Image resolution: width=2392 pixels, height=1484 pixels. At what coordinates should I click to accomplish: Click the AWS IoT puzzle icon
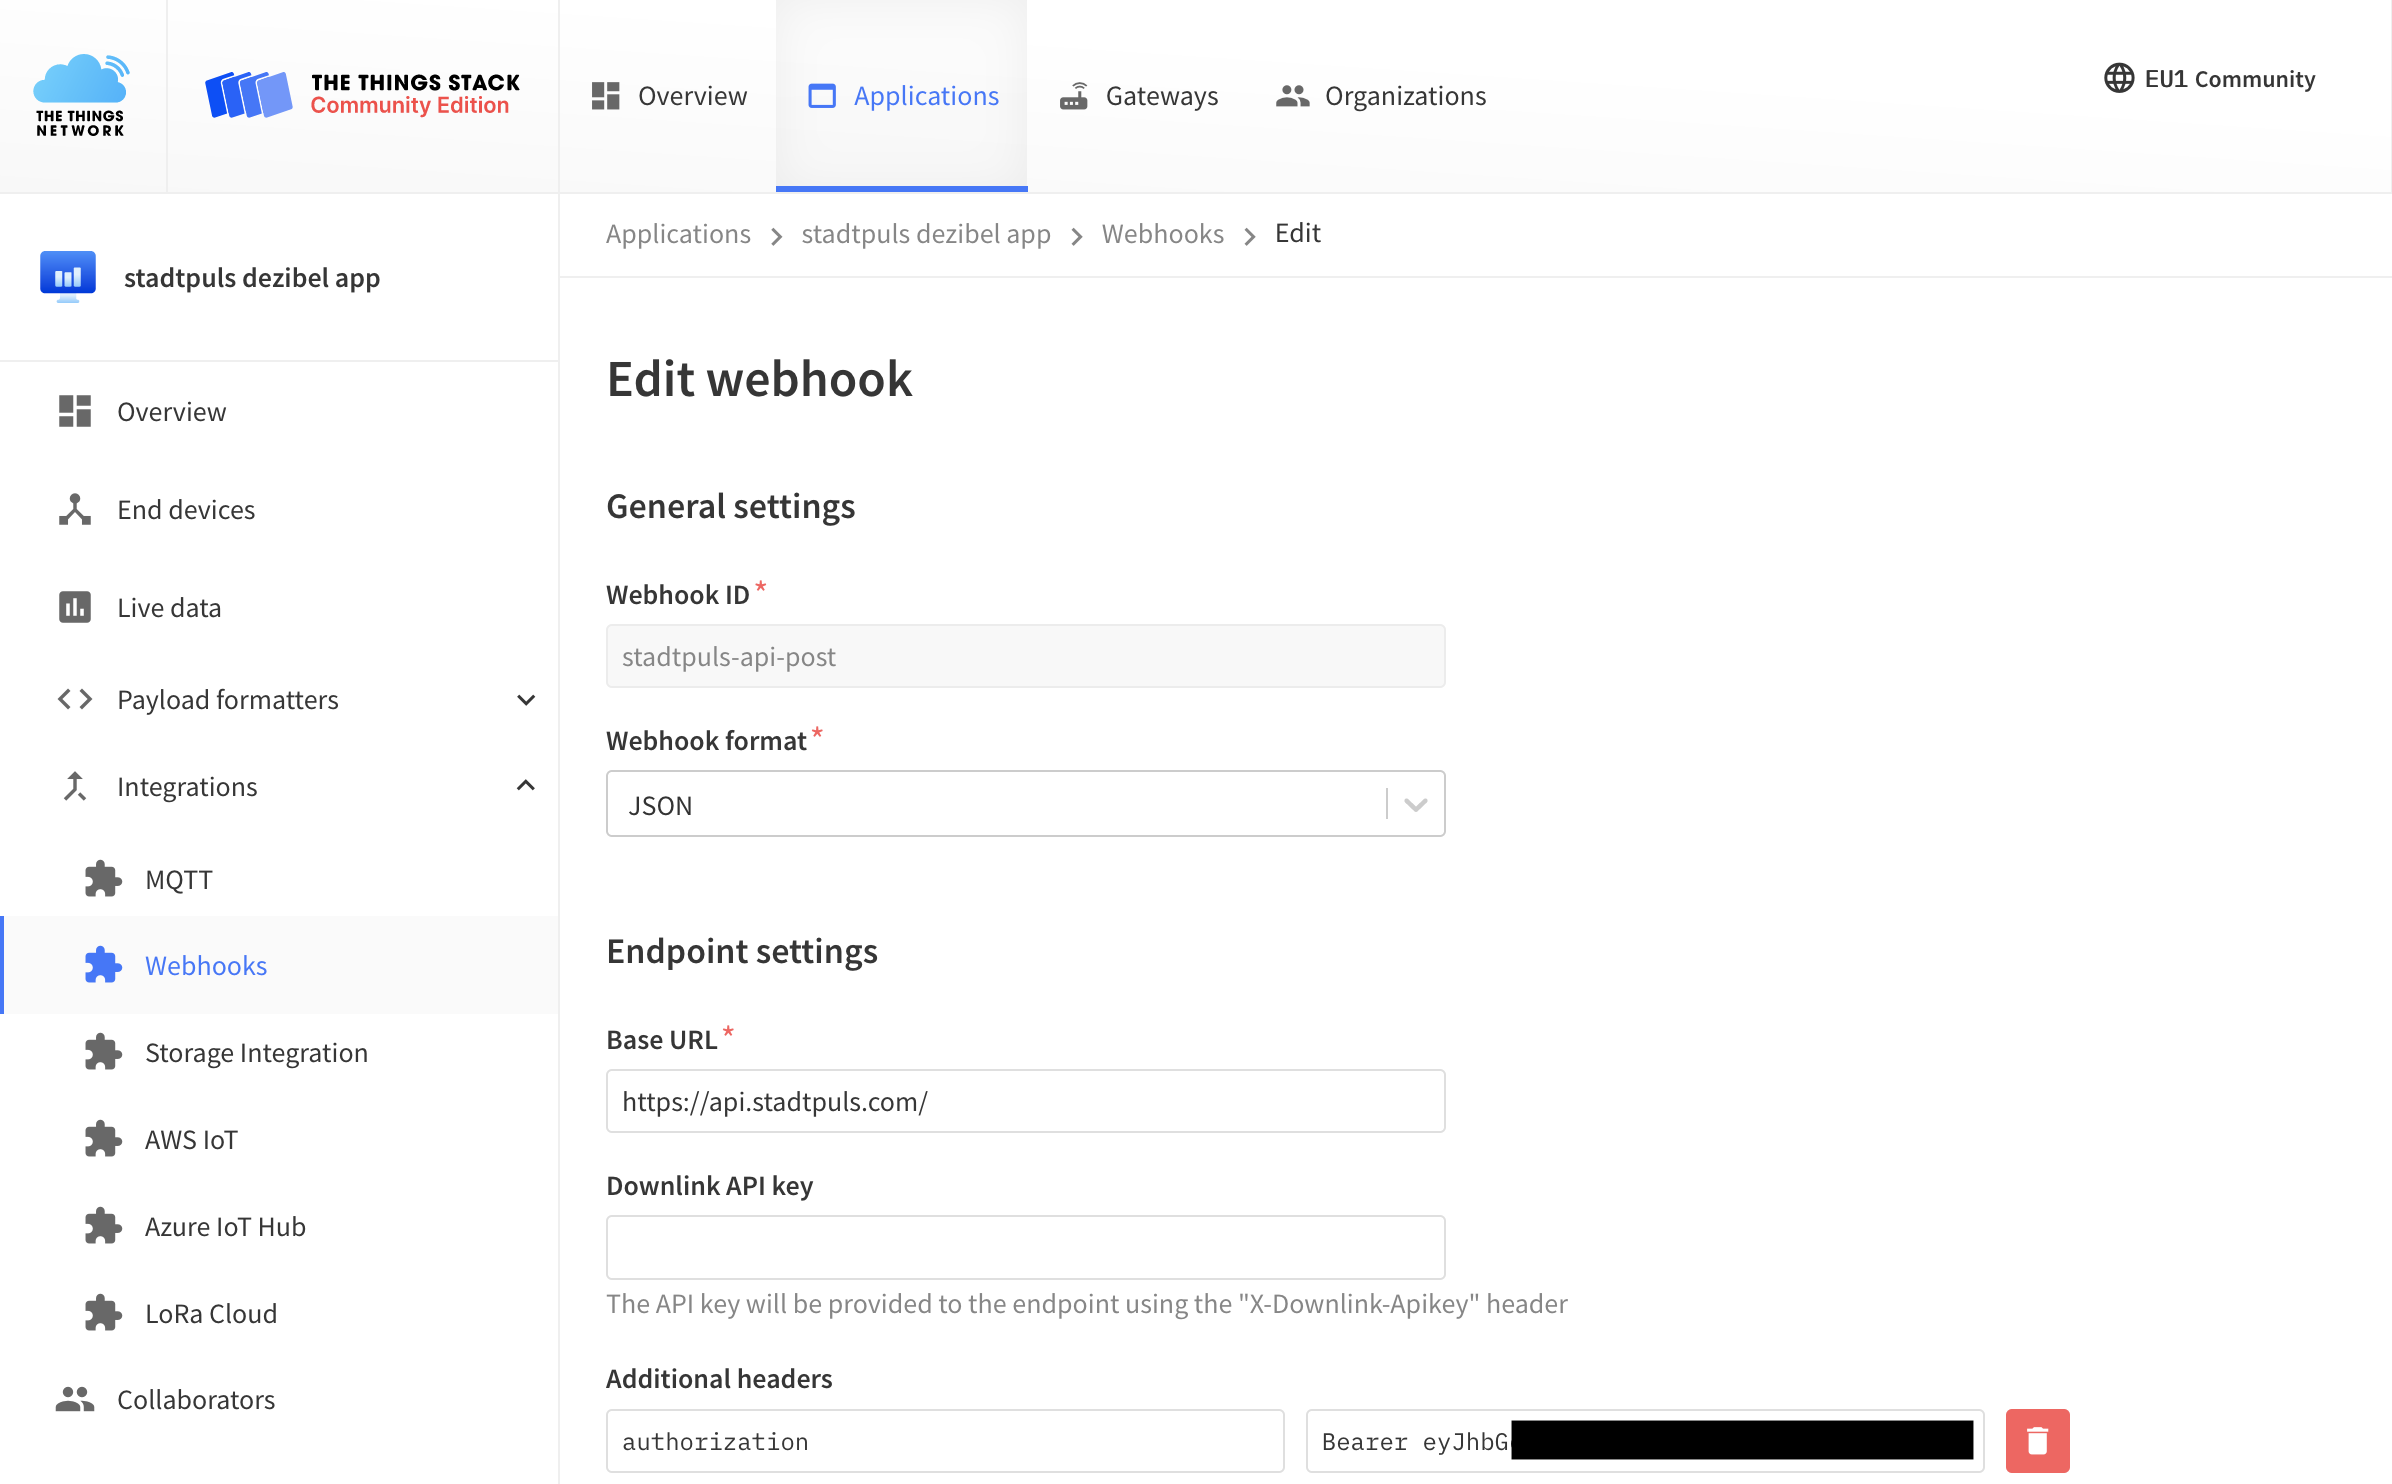coord(103,1139)
